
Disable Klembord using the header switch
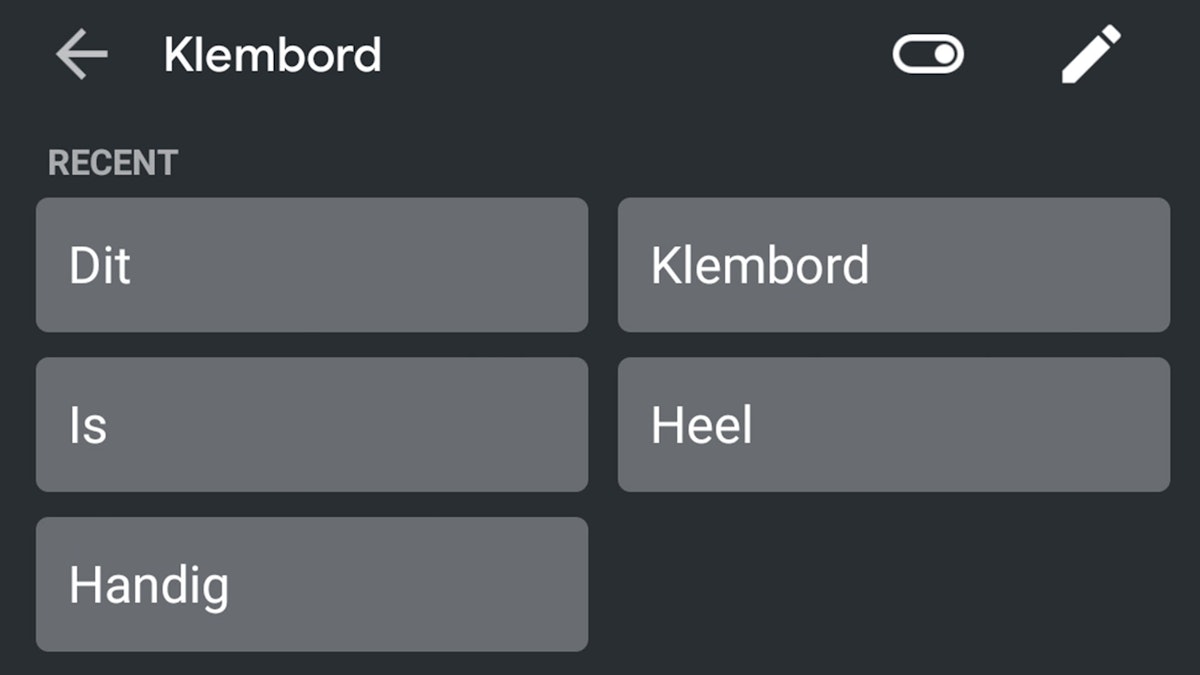click(x=929, y=55)
